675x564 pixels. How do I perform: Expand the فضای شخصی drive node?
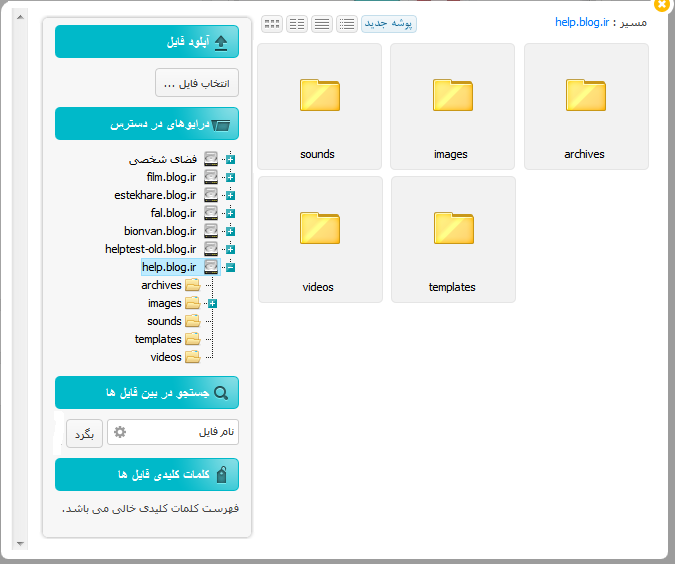(x=230, y=159)
